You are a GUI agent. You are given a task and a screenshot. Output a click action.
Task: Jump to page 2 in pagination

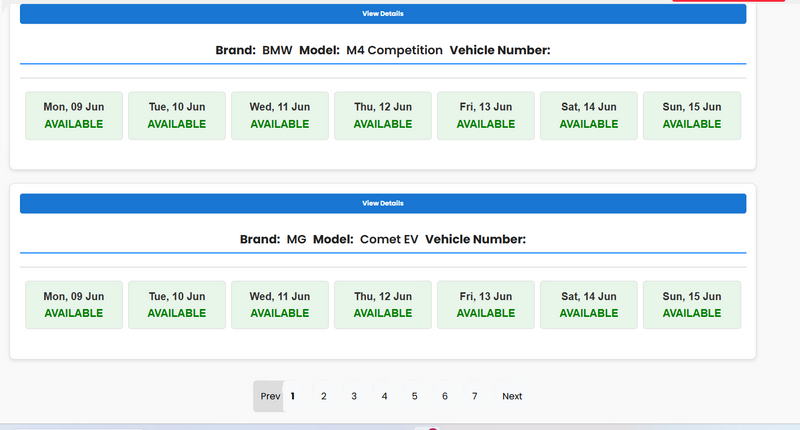pyautogui.click(x=324, y=396)
